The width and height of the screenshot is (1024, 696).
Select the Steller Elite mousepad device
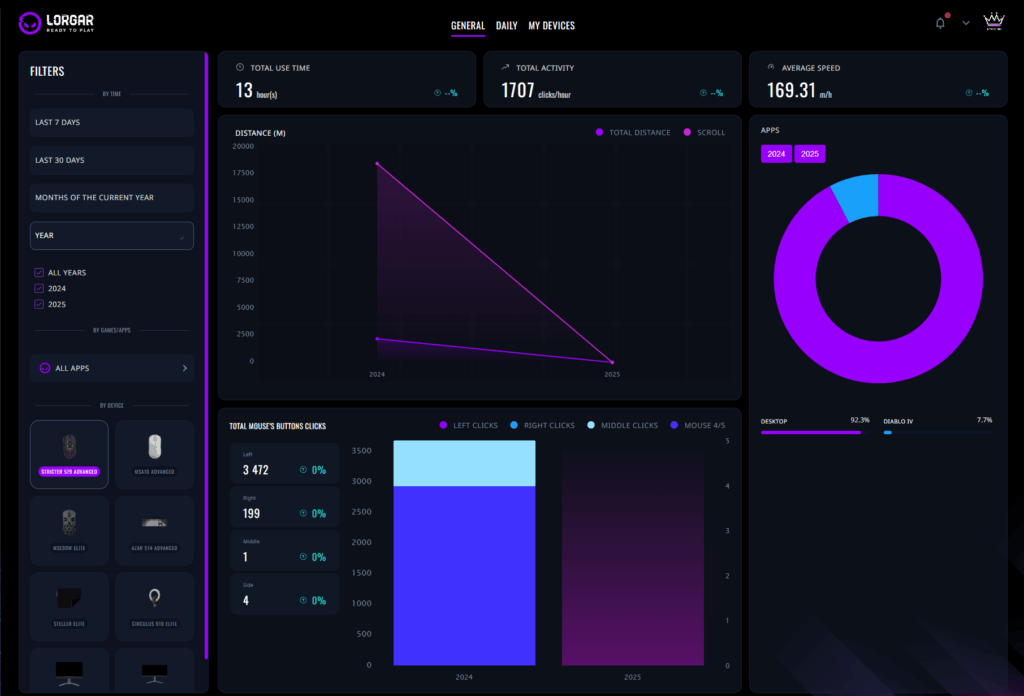[x=69, y=606]
